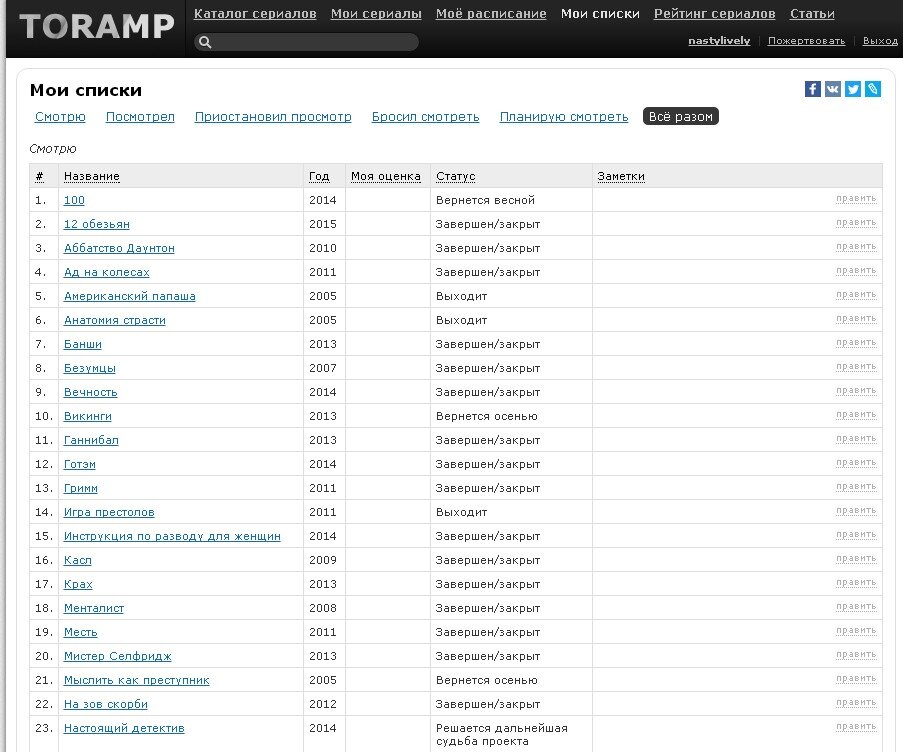The width and height of the screenshot is (903, 752).
Task: Open Мистер Селфридж series page
Action: tap(117, 656)
